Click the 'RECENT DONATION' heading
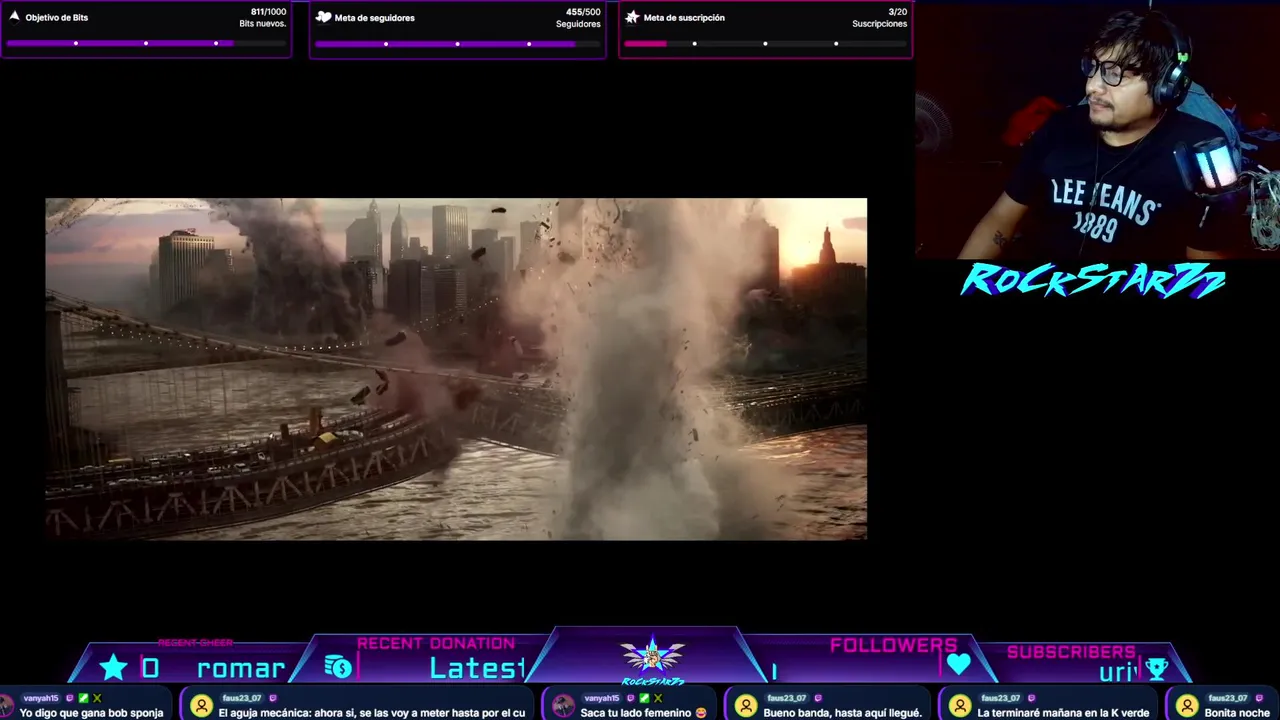The height and width of the screenshot is (720, 1280). (x=436, y=643)
